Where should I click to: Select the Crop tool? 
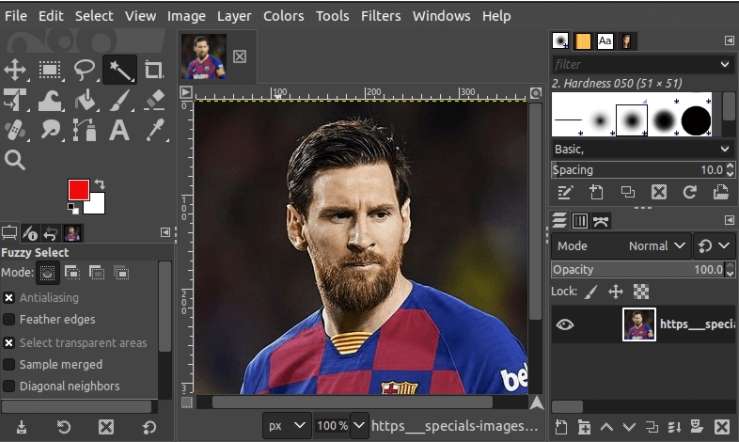(154, 69)
